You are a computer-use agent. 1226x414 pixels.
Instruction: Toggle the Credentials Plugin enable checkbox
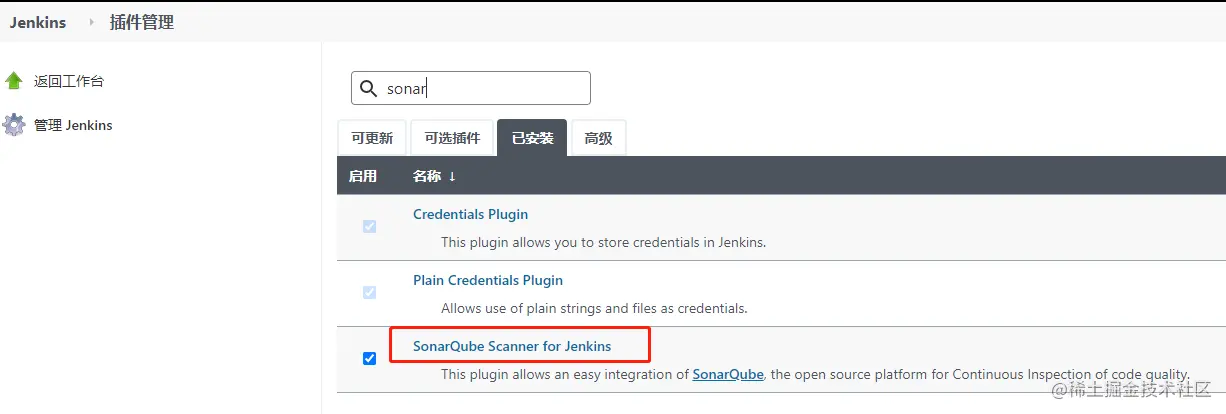tap(369, 227)
